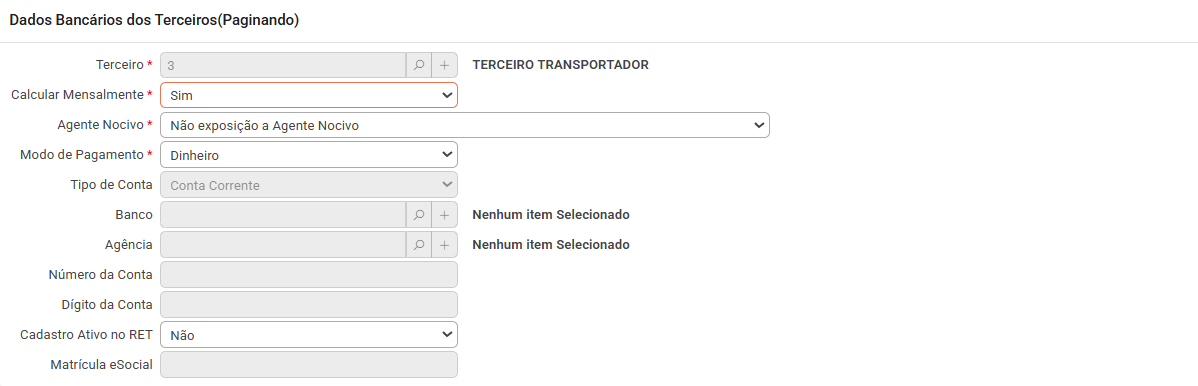Focus the Banco text field
This screenshot has width=1198, height=386.
(x=283, y=215)
